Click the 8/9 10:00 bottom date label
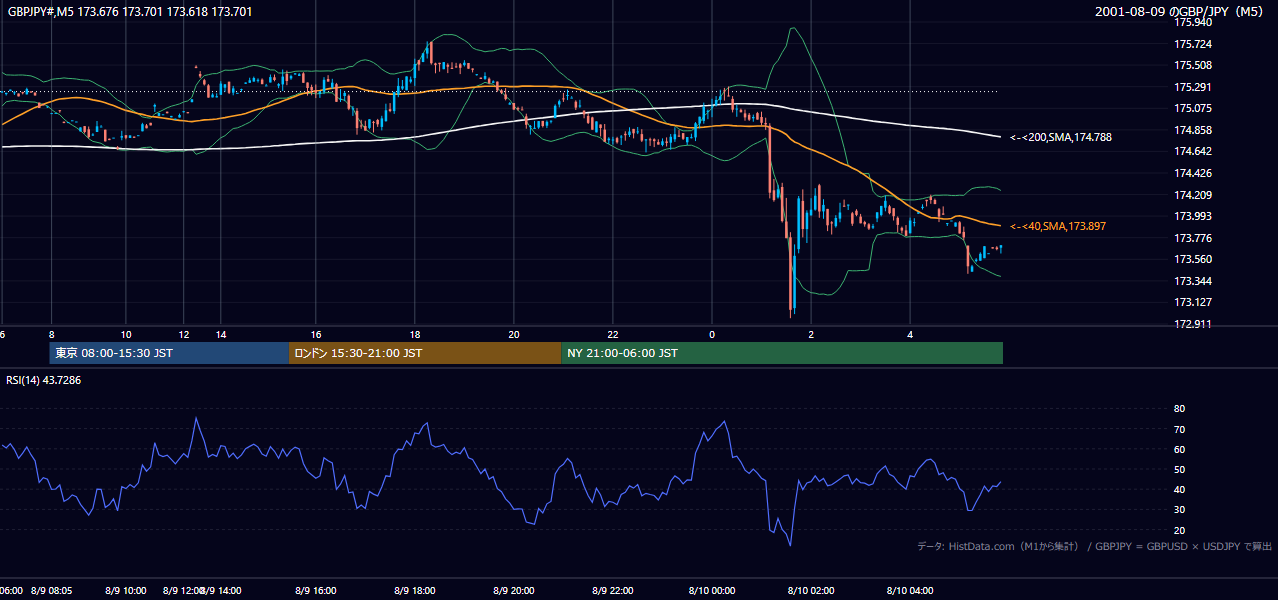The image size is (1278, 600). 126,591
